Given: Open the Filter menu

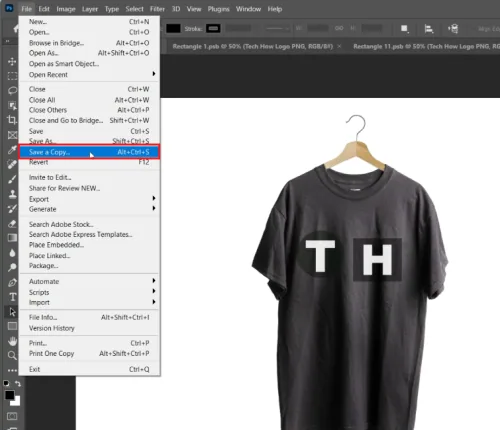Looking at the screenshot, I should [x=157, y=9].
